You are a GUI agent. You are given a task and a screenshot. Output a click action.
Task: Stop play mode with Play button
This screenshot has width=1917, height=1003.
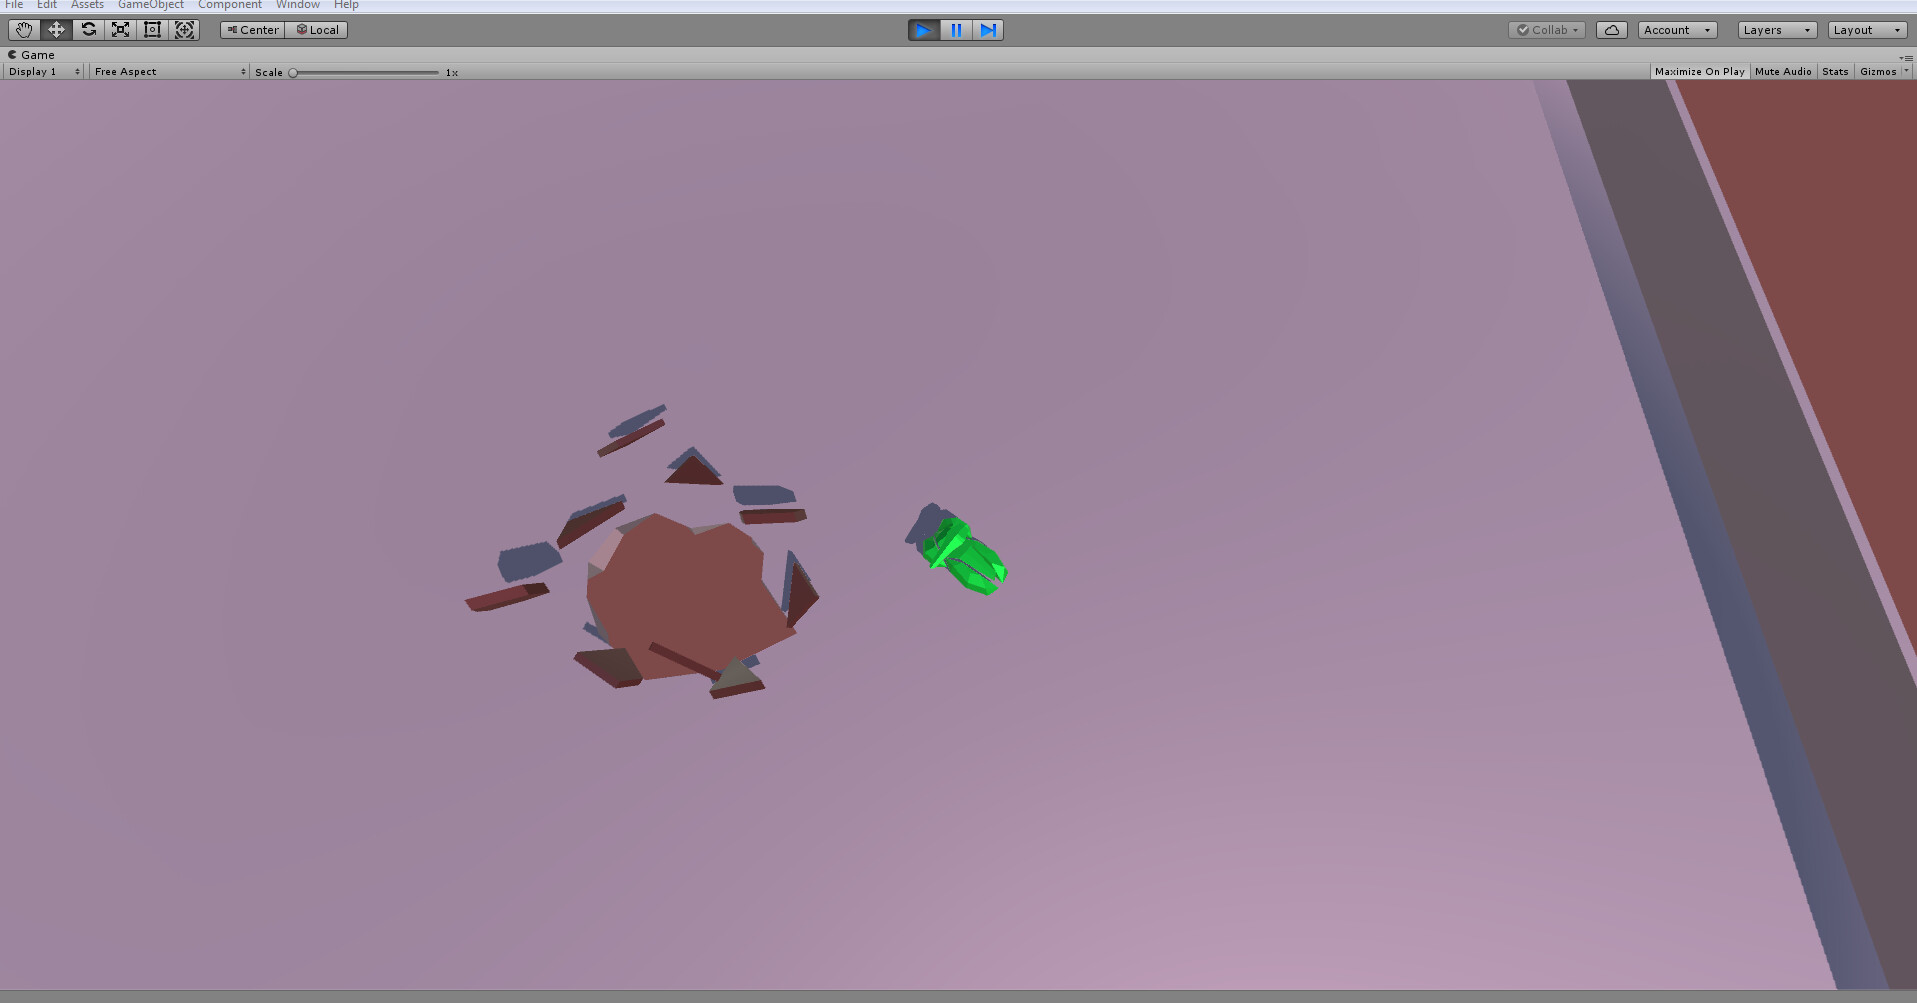924,30
